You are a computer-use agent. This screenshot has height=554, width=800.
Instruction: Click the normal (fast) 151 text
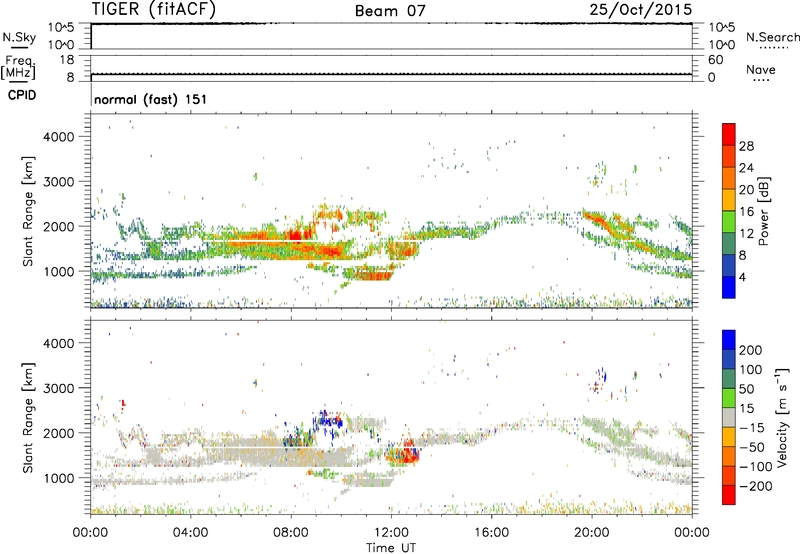pyautogui.click(x=151, y=99)
